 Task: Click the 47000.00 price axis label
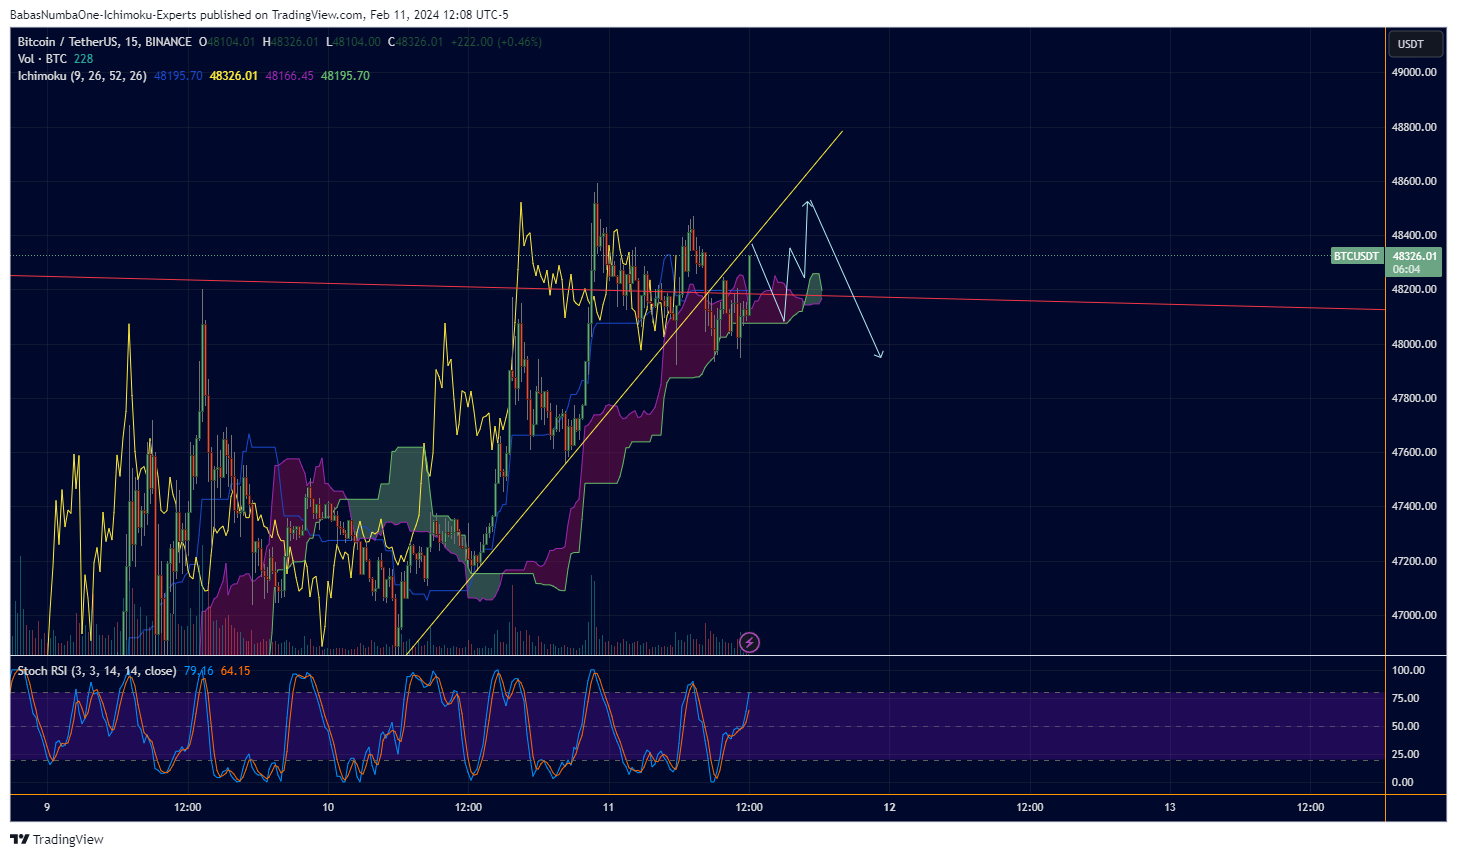point(1414,615)
